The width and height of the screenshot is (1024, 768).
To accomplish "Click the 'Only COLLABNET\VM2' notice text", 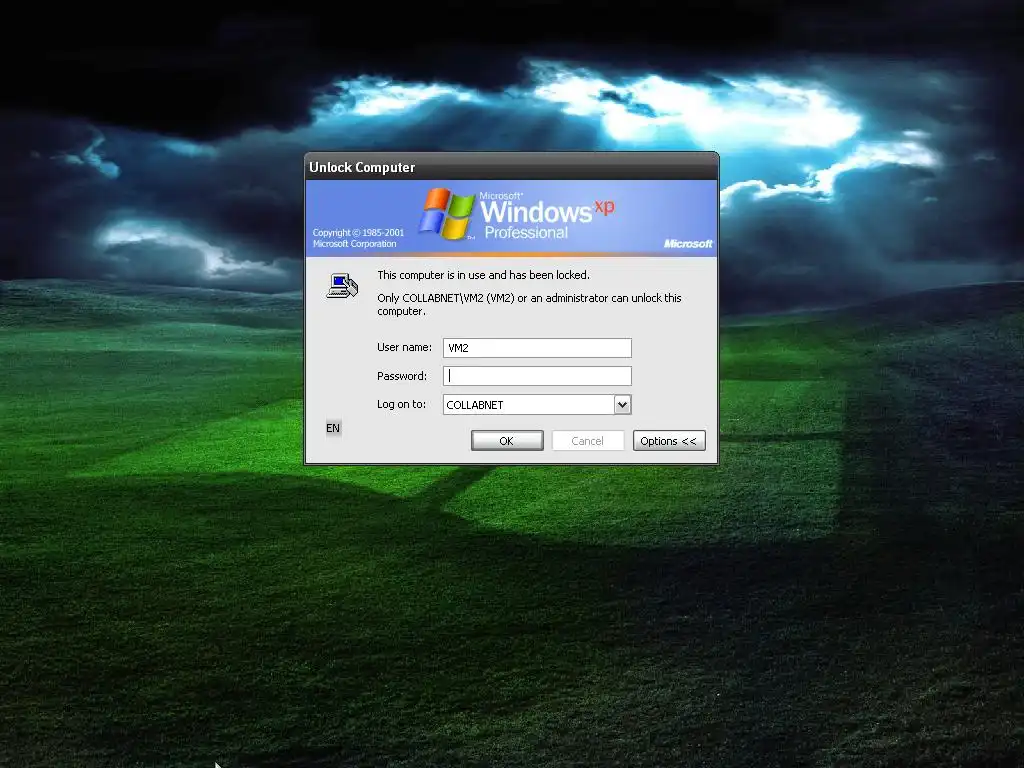I will pyautogui.click(x=529, y=304).
